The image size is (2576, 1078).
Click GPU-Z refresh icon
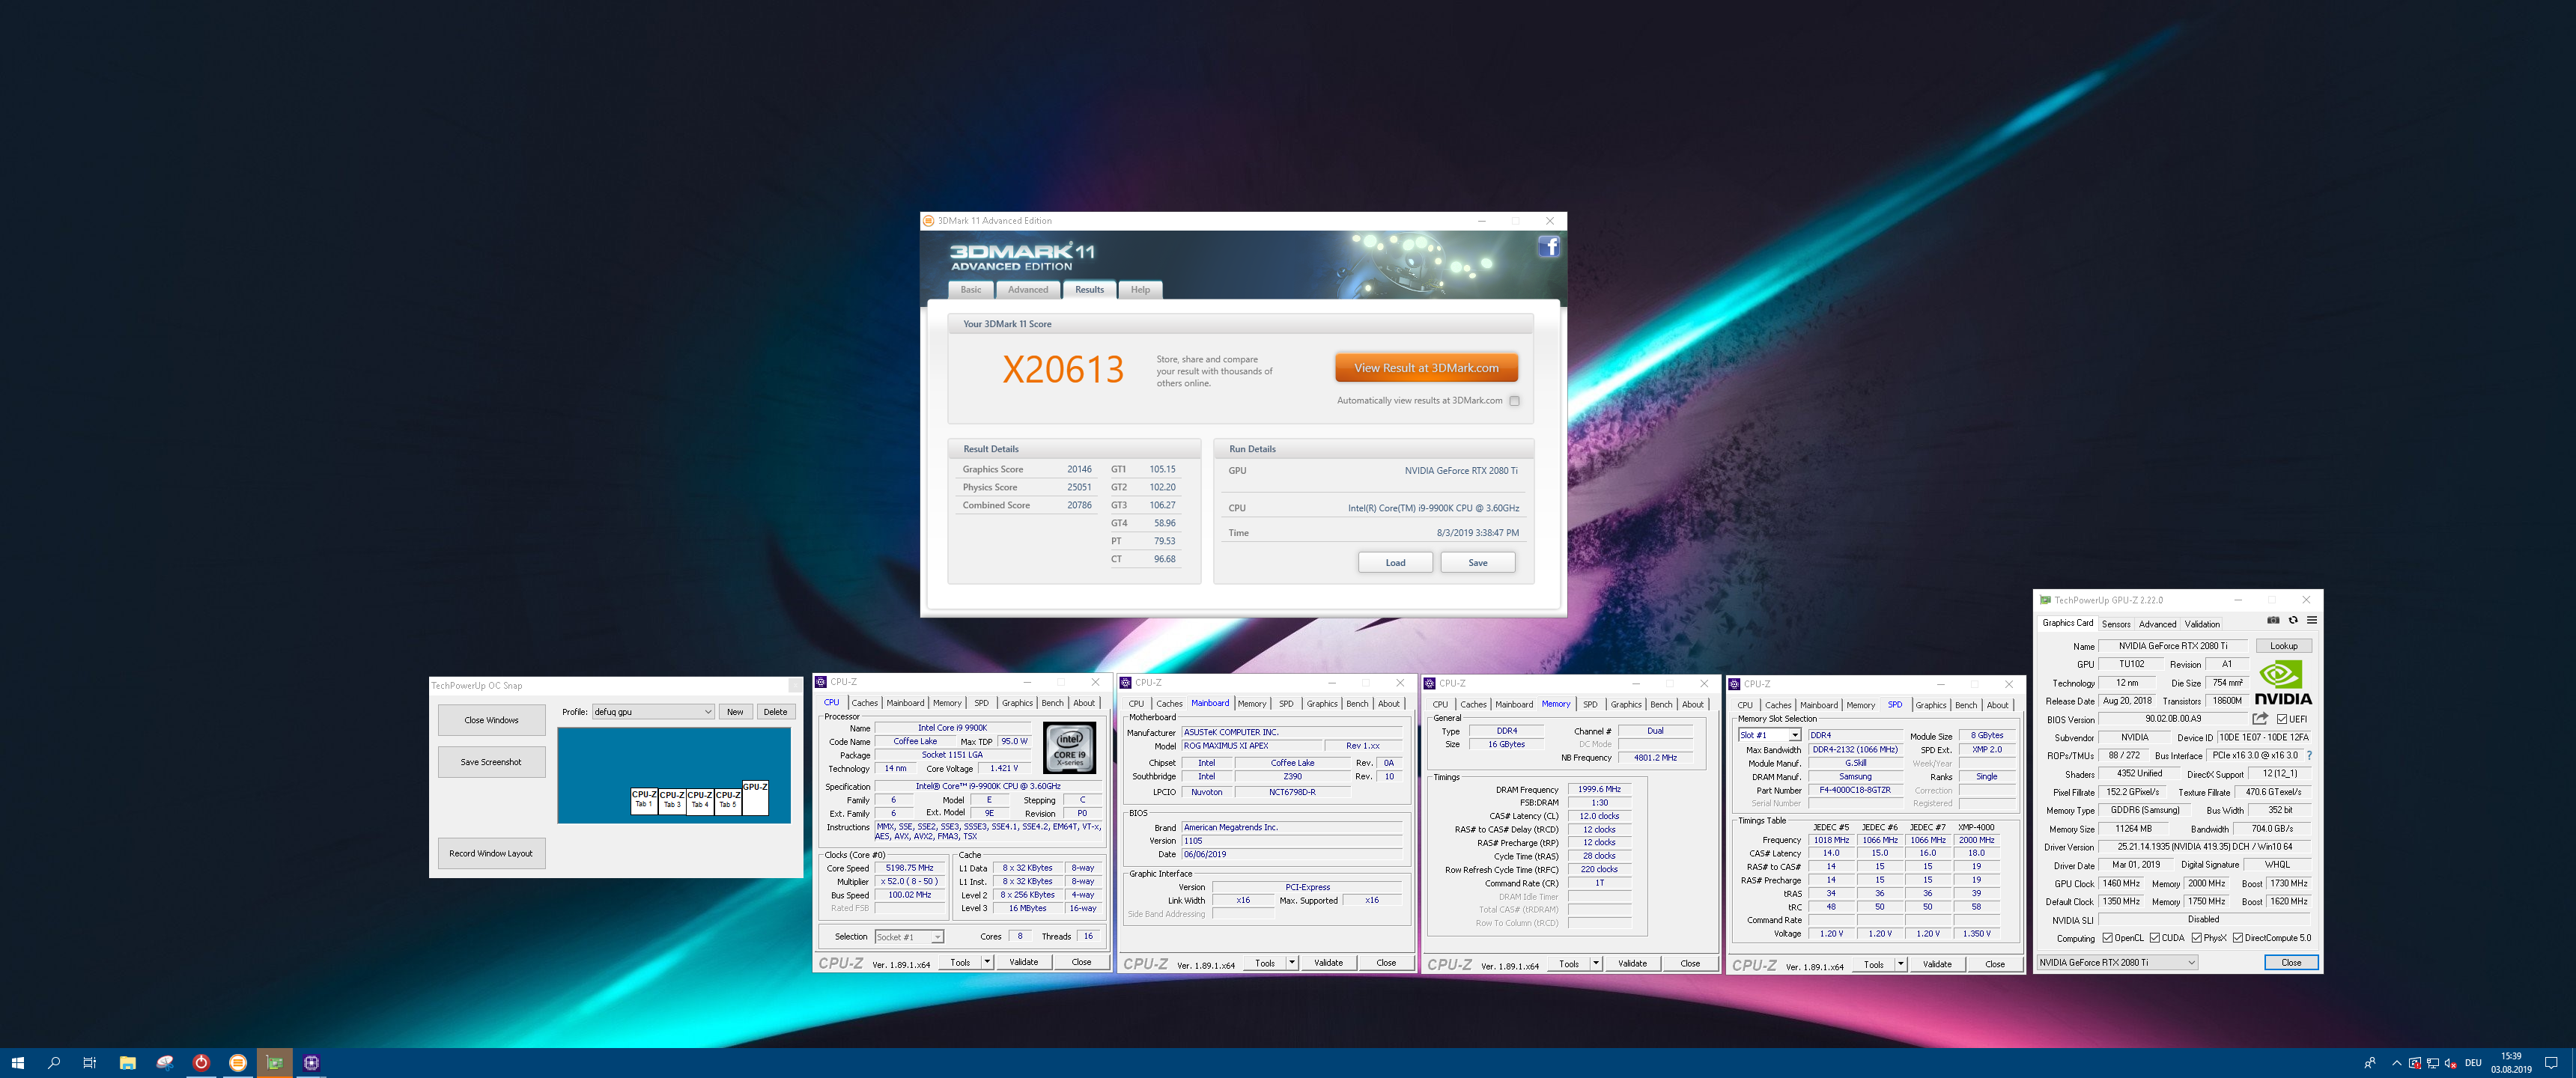2293,620
